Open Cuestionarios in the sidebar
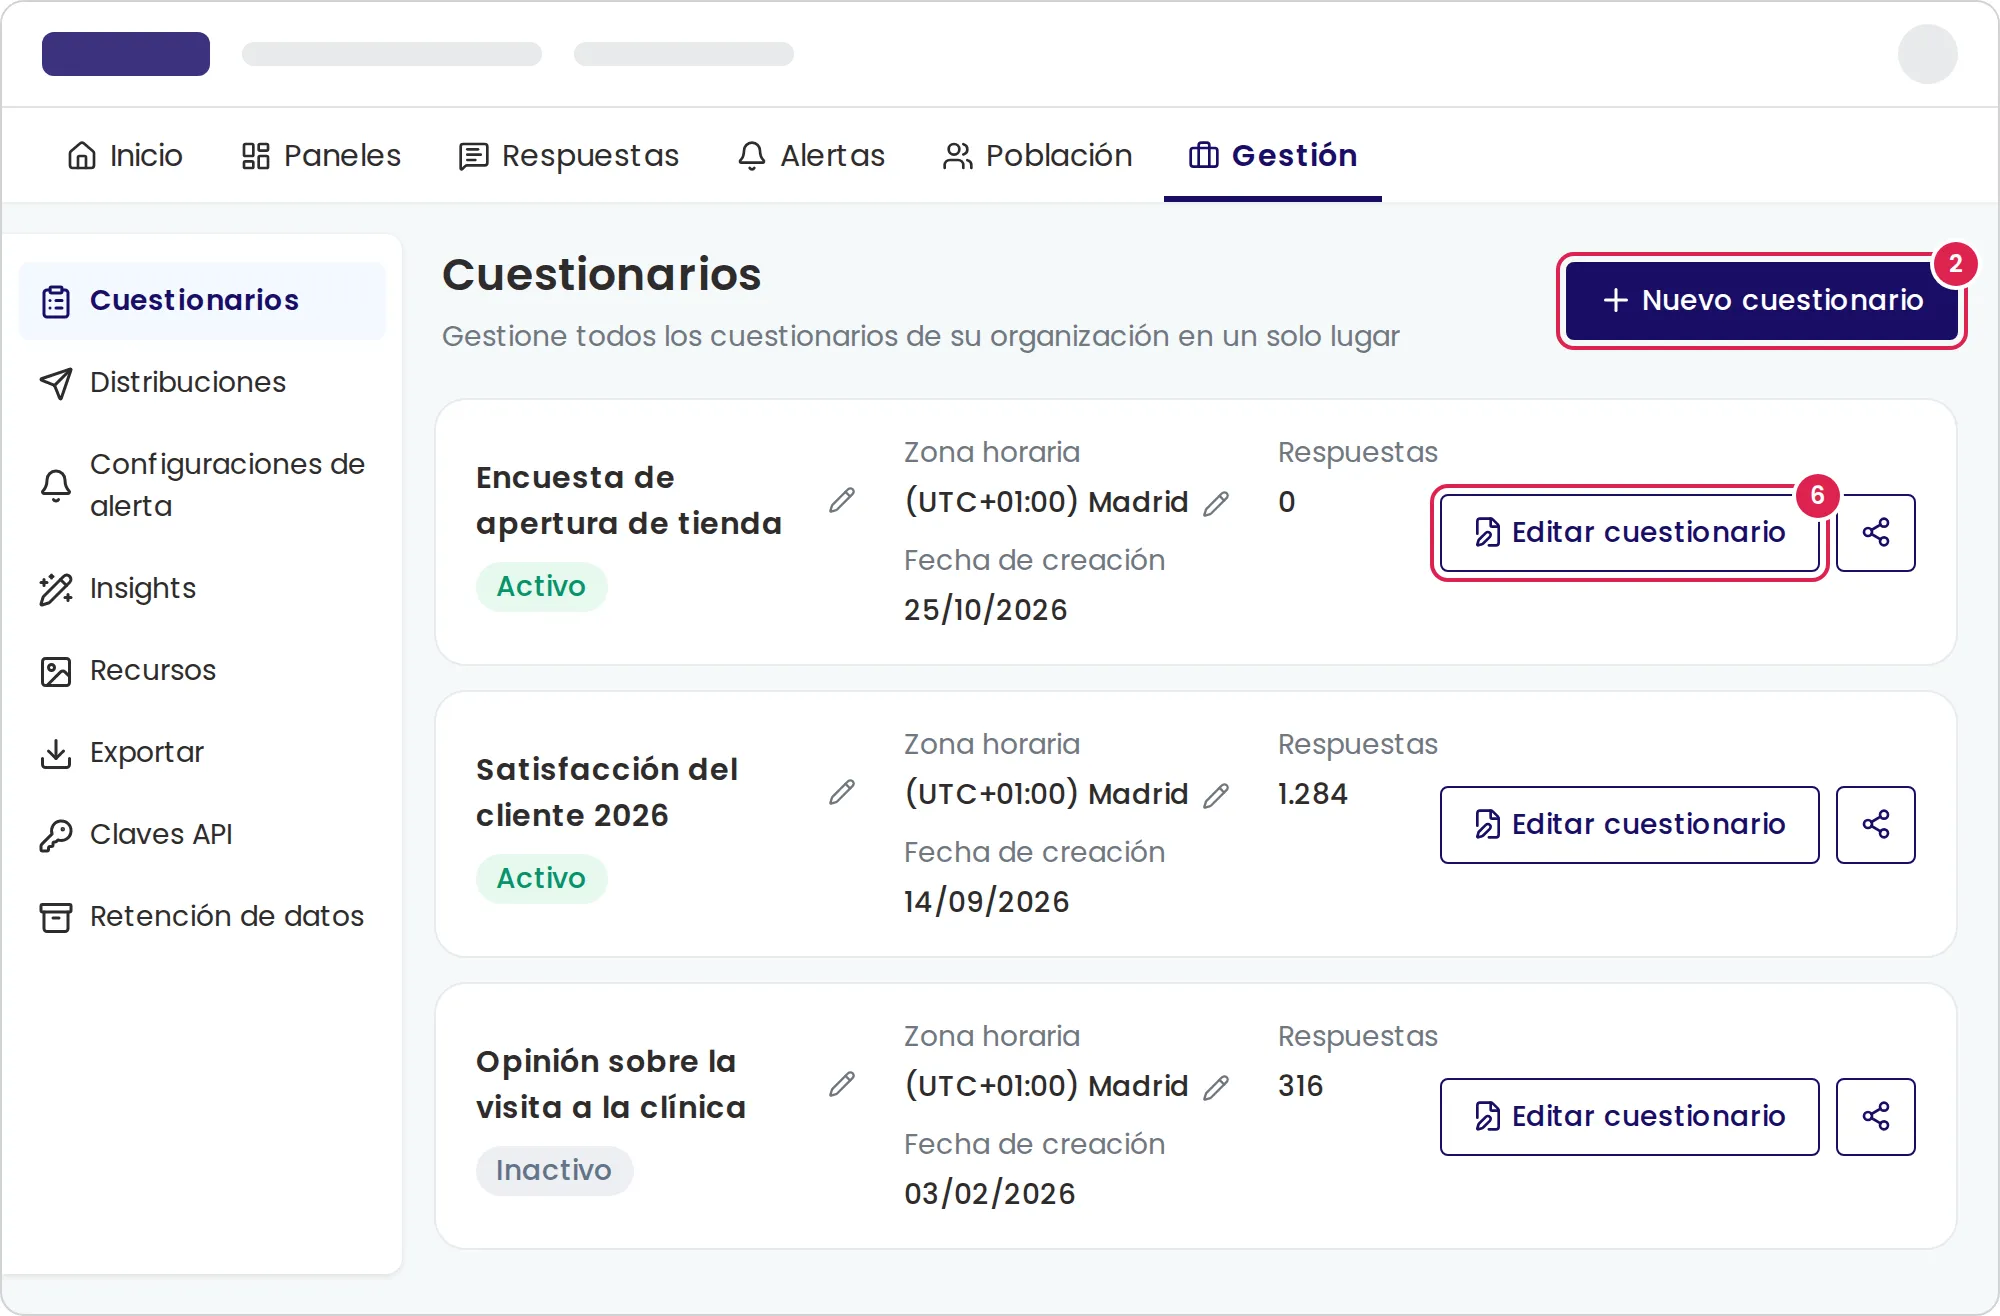Screen dimensions: 2000x1316 coord(202,300)
